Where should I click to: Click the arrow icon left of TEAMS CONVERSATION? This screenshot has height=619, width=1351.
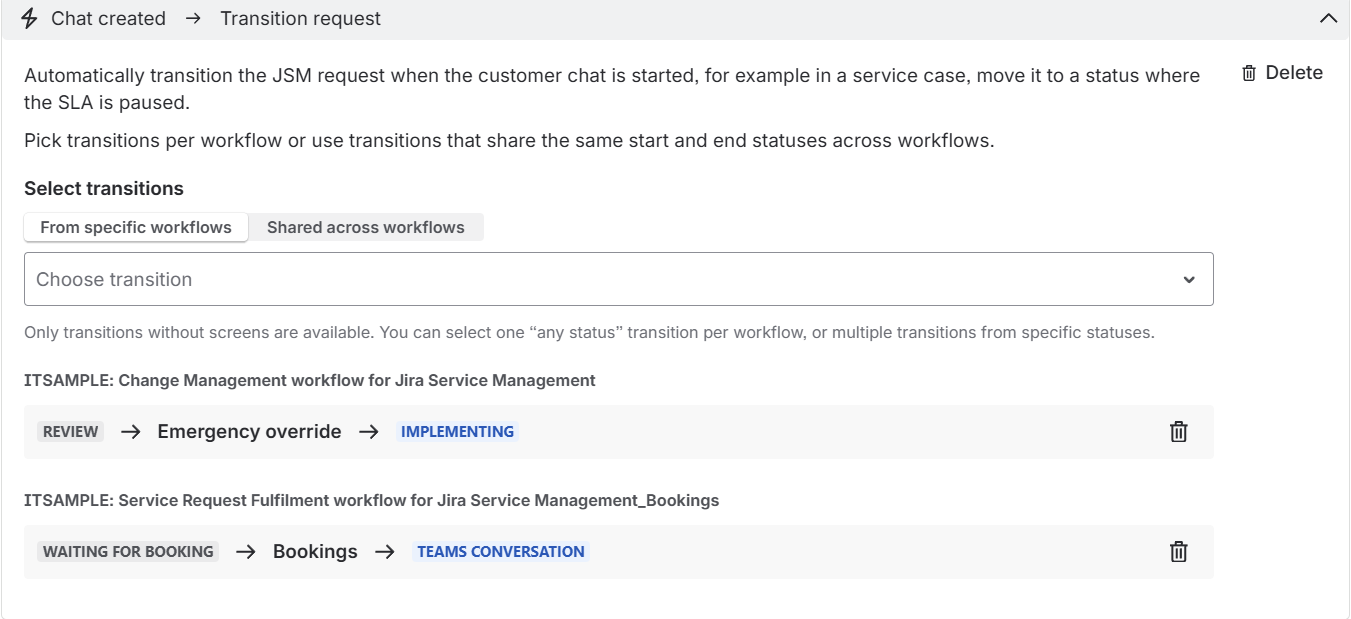(385, 552)
